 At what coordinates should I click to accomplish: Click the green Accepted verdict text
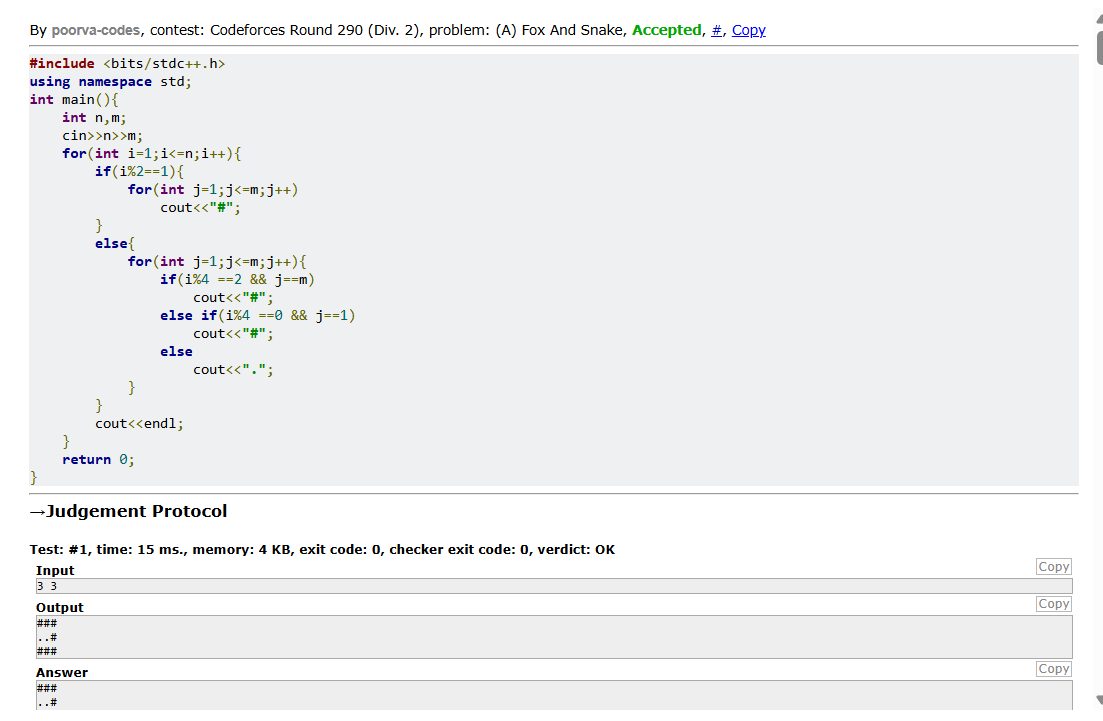tap(667, 30)
